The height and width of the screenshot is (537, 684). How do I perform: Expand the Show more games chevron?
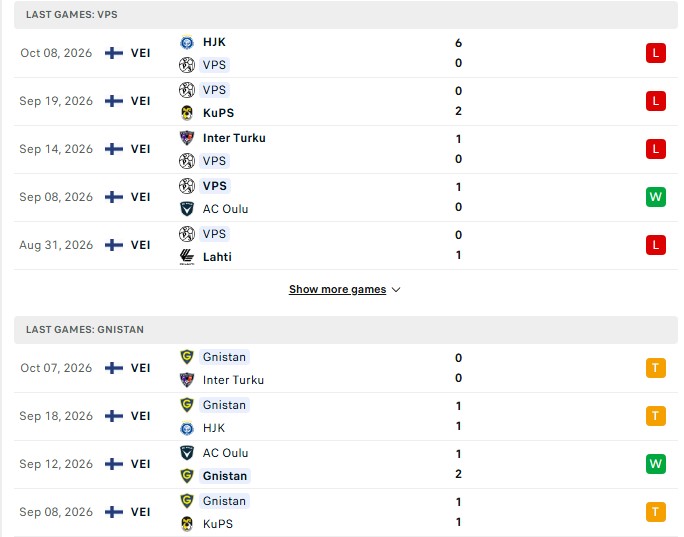(x=396, y=290)
